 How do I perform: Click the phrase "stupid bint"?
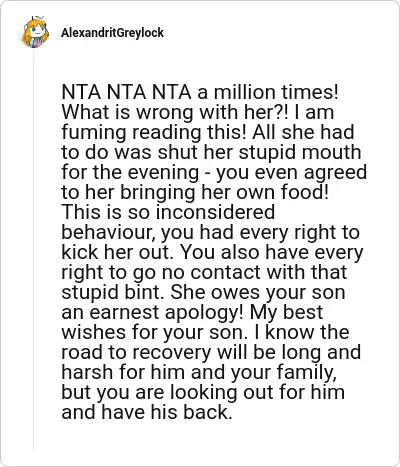click(x=113, y=292)
